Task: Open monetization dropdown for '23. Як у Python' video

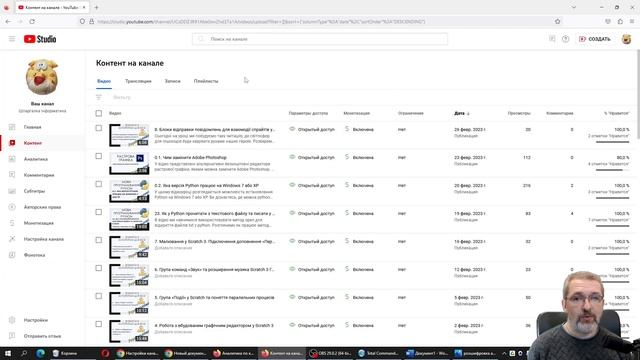Action: pos(359,213)
